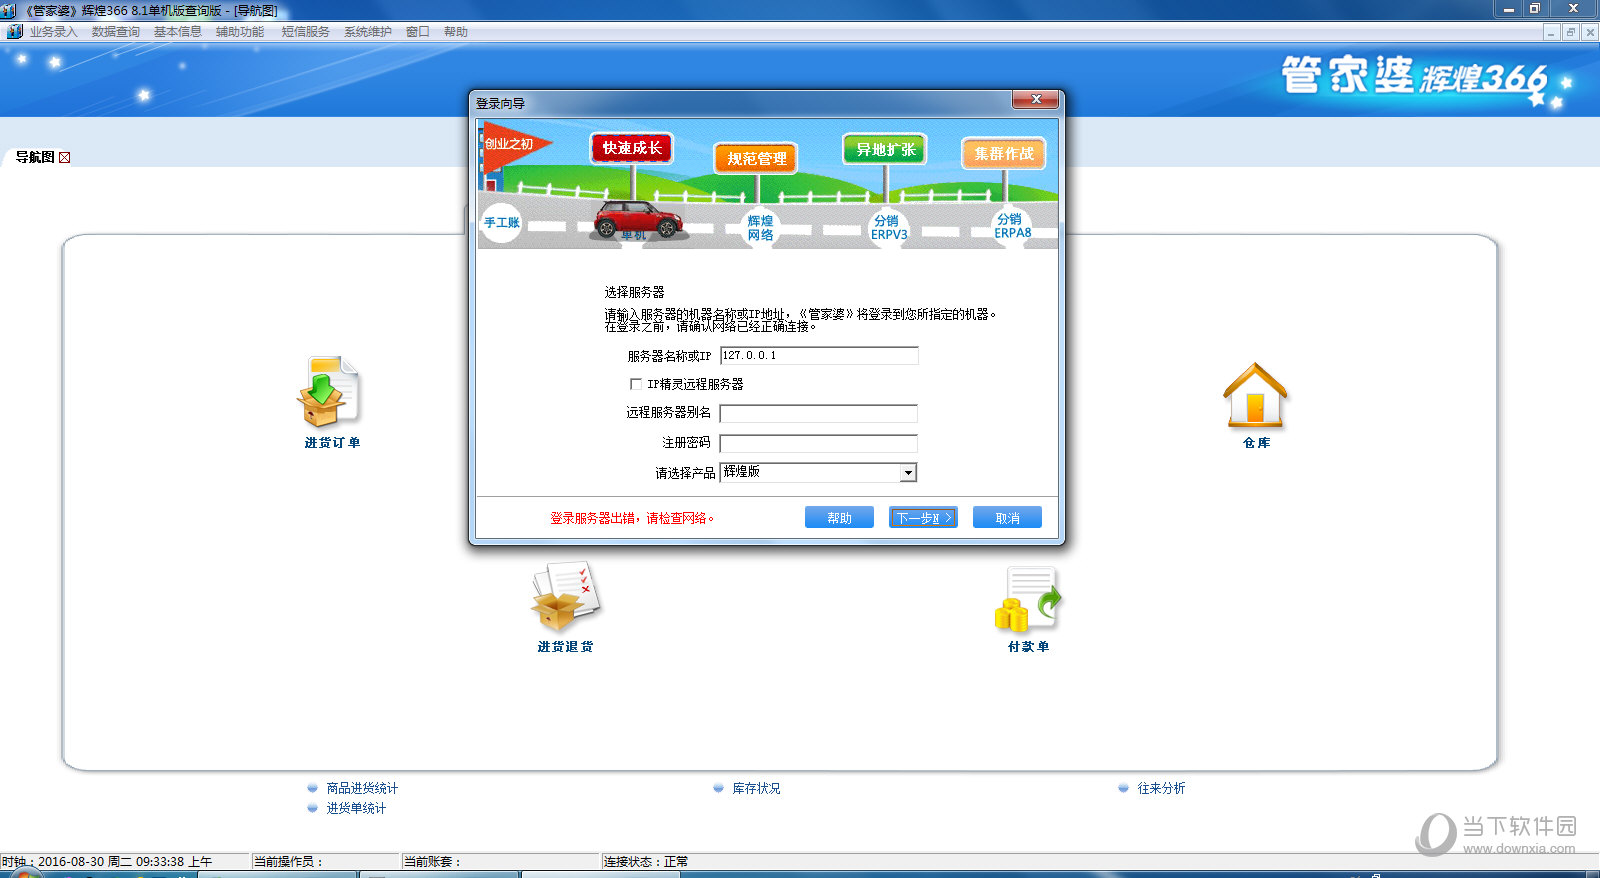Open the 系统维护 menu
Screen dimensions: 1600x878
pos(368,32)
